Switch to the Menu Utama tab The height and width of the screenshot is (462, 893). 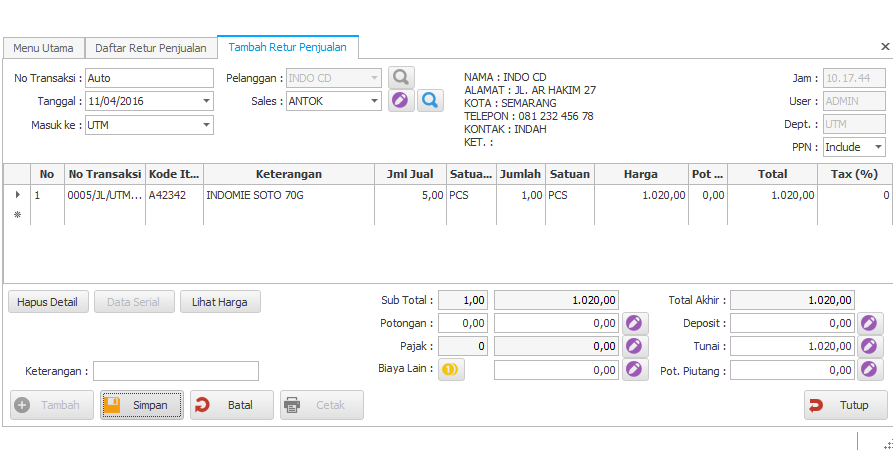pyautogui.click(x=43, y=48)
